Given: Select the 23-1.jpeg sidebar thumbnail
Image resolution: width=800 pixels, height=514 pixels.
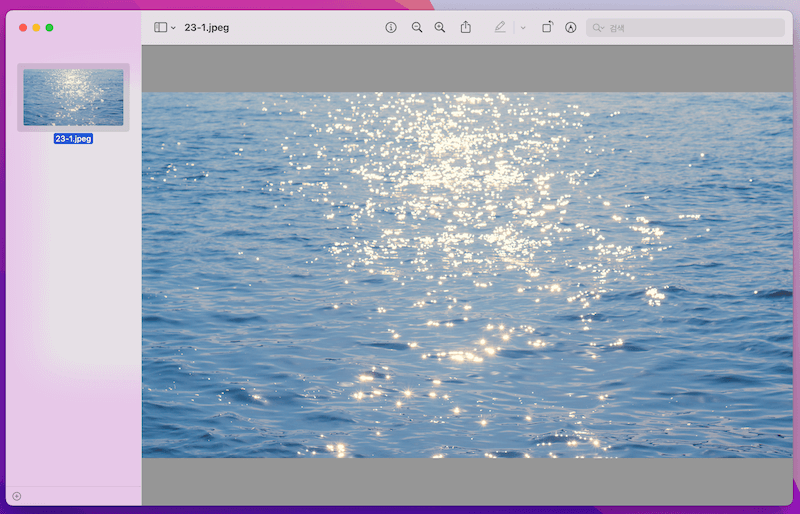Looking at the screenshot, I should pos(73,97).
